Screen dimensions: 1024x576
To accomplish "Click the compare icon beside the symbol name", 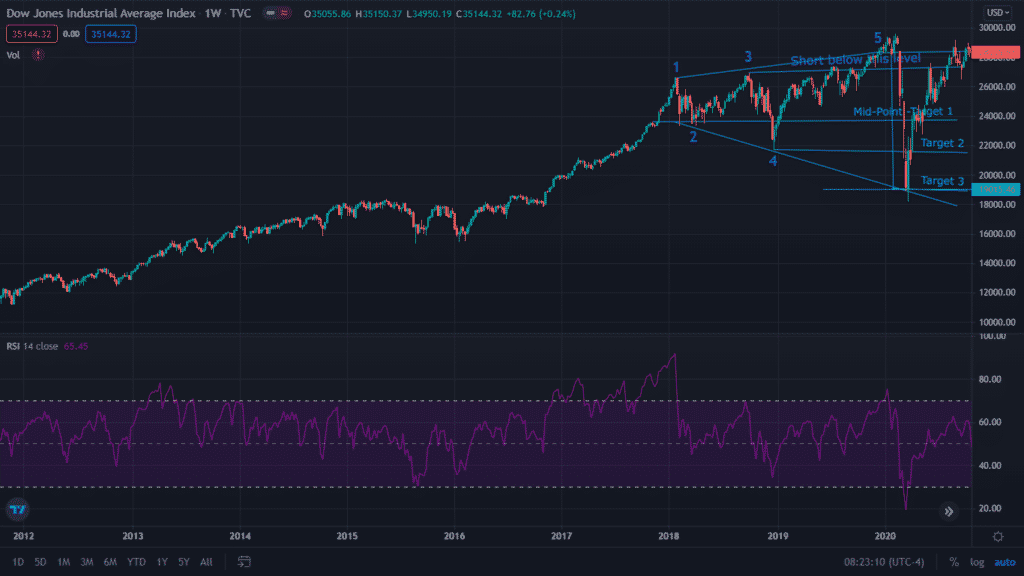I will click(x=283, y=14).
